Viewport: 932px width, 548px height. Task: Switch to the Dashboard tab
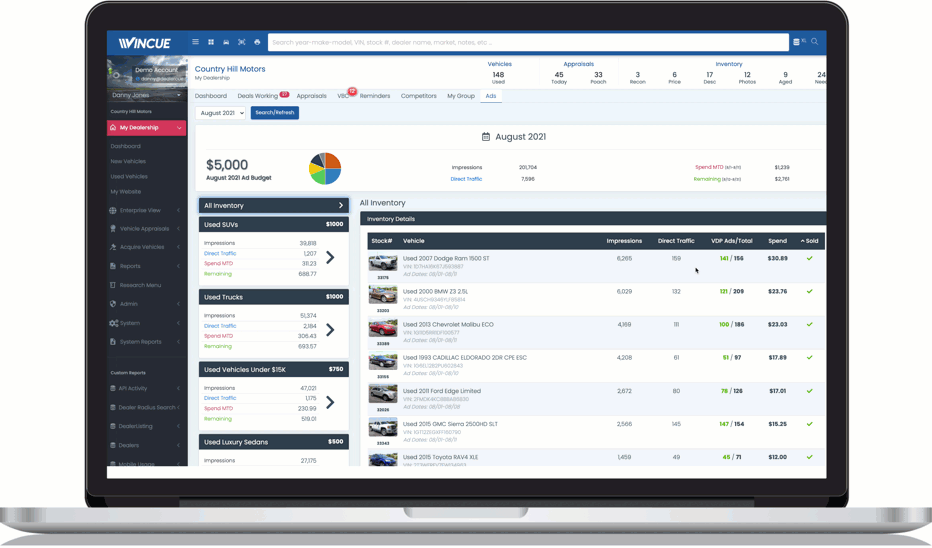tap(210, 96)
